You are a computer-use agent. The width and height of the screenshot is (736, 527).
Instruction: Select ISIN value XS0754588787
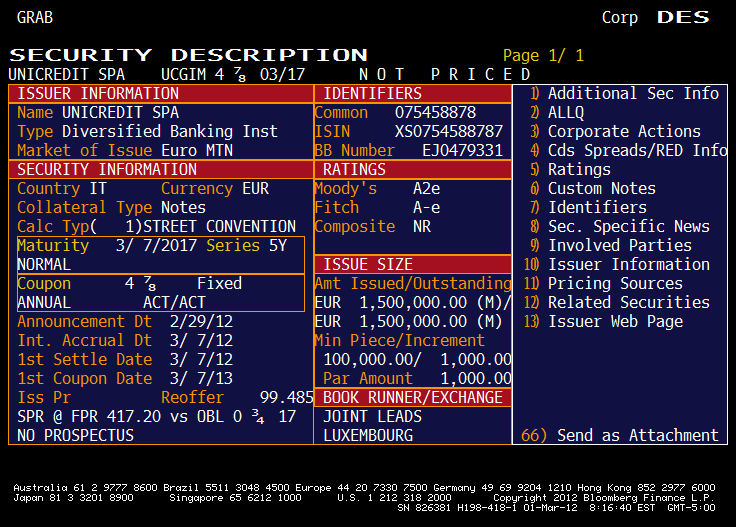(x=449, y=131)
